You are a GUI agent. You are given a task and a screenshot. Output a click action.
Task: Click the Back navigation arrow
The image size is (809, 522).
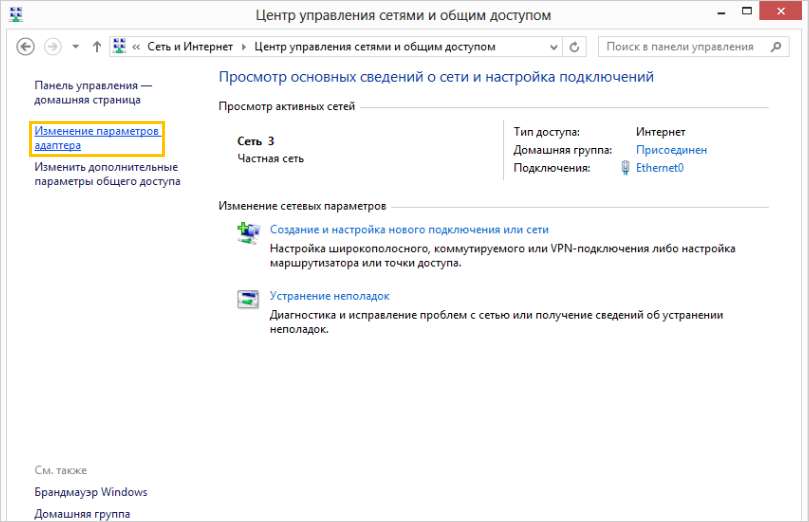coord(26,47)
